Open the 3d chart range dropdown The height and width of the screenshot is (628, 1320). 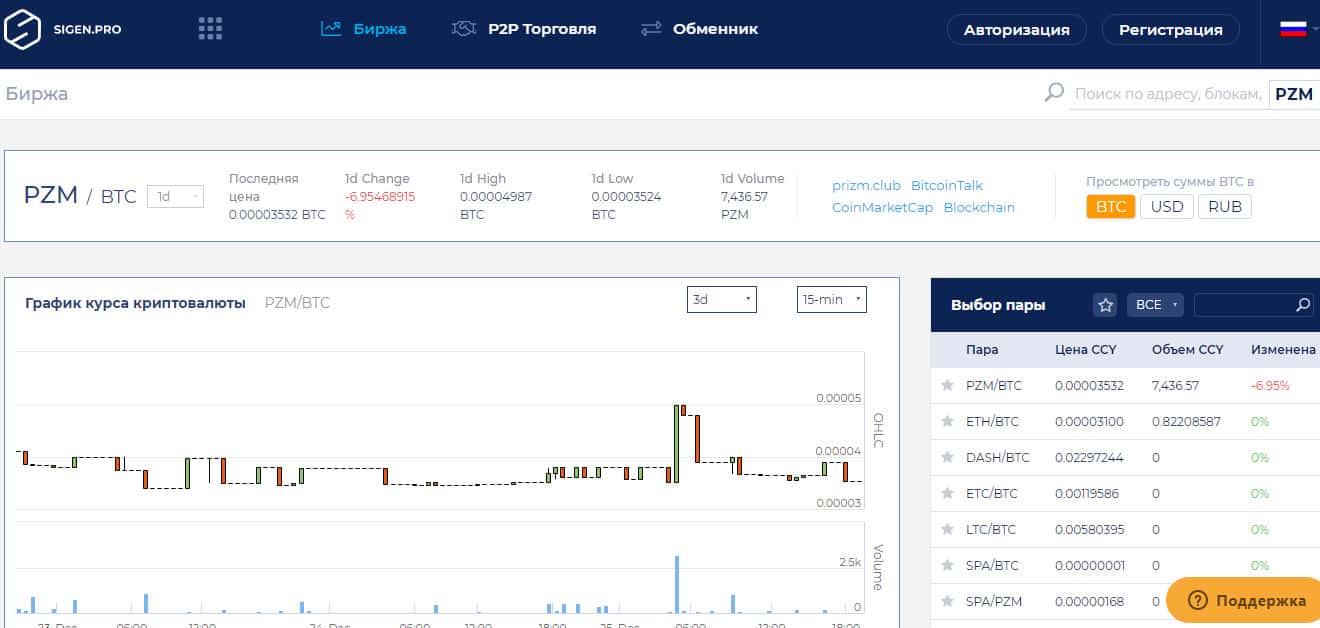tap(721, 299)
